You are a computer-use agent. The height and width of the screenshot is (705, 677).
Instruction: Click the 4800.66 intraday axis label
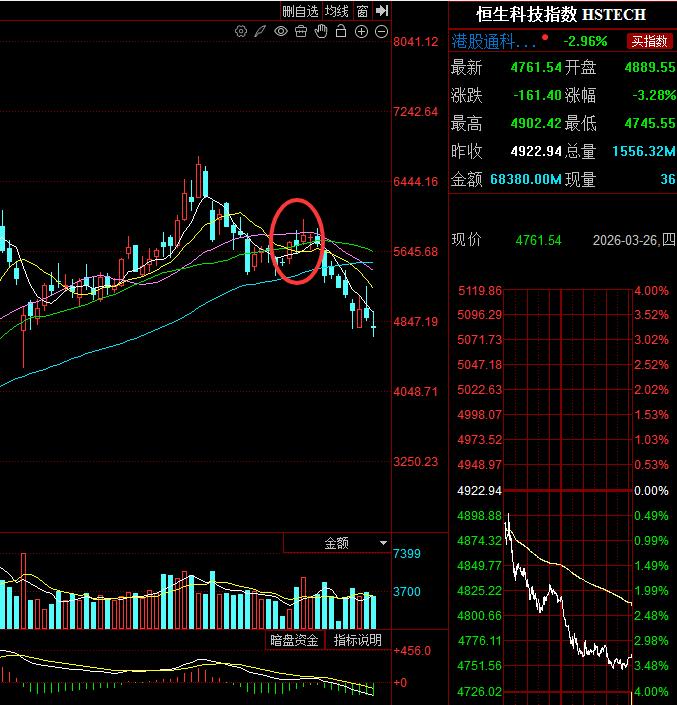(480, 616)
